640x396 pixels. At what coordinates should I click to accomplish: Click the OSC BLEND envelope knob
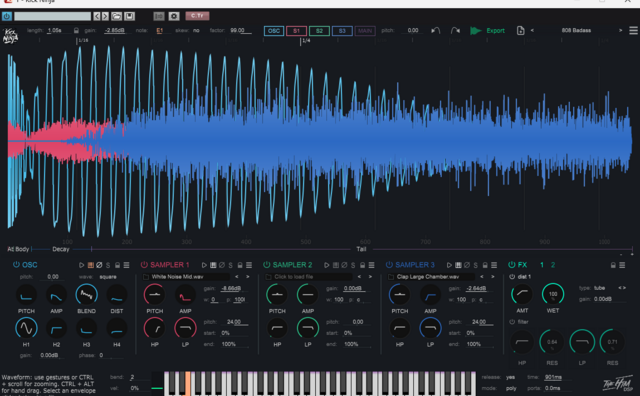tap(87, 294)
